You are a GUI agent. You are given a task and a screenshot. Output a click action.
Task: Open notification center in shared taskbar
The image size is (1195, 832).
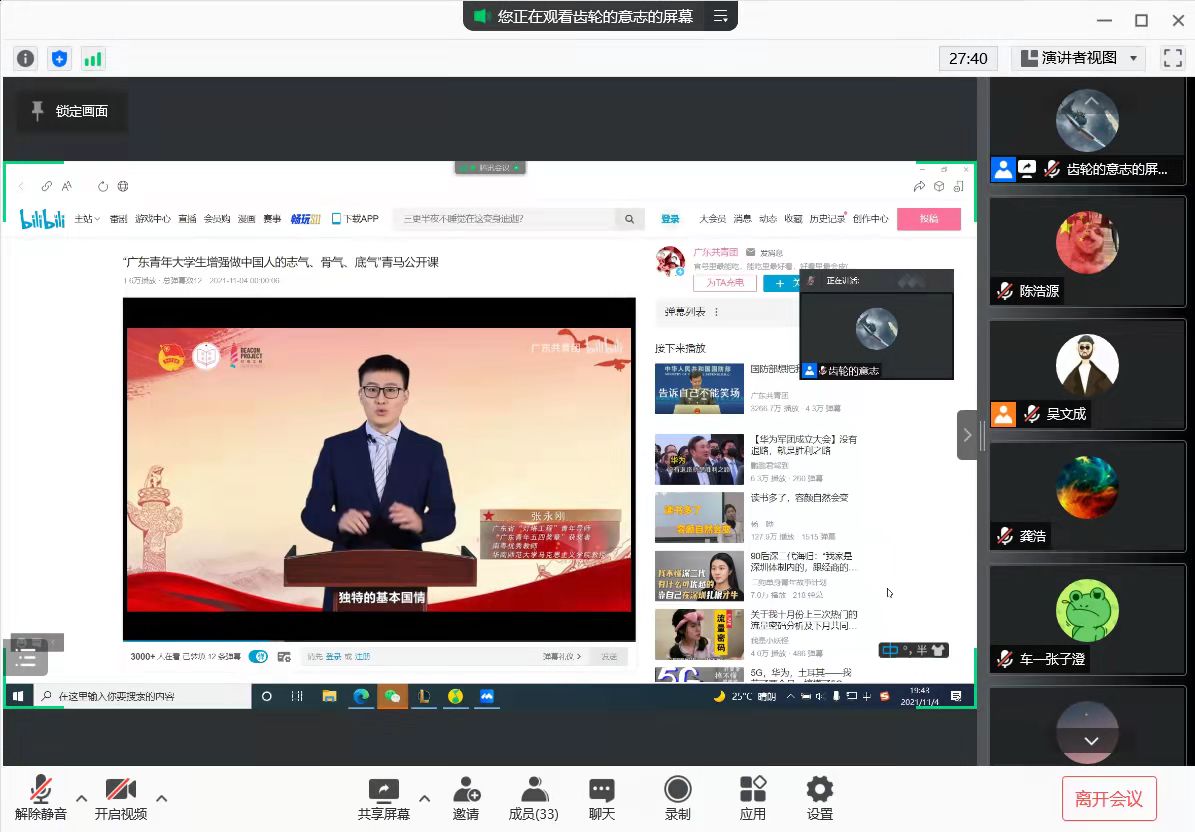click(956, 696)
